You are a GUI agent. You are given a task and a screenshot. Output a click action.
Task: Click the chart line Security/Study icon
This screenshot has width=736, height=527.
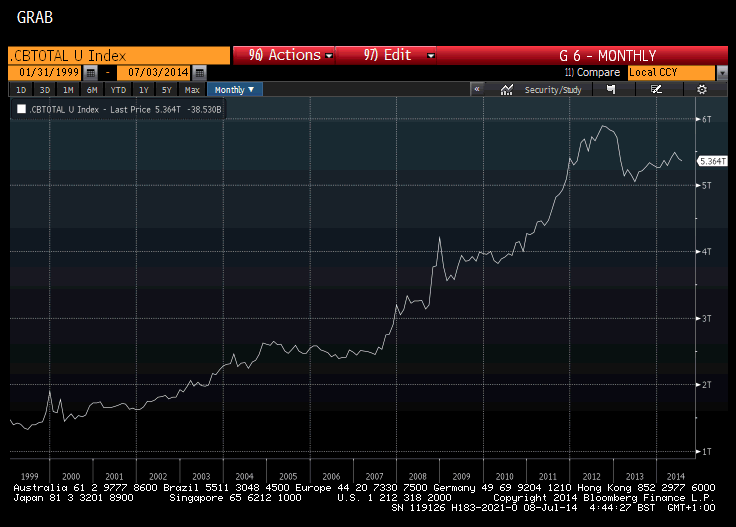click(x=506, y=90)
